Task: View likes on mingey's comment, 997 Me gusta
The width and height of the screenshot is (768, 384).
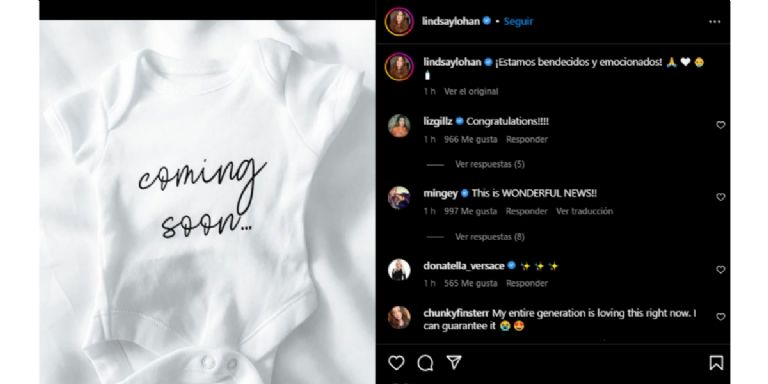Action: pyautogui.click(x=470, y=212)
